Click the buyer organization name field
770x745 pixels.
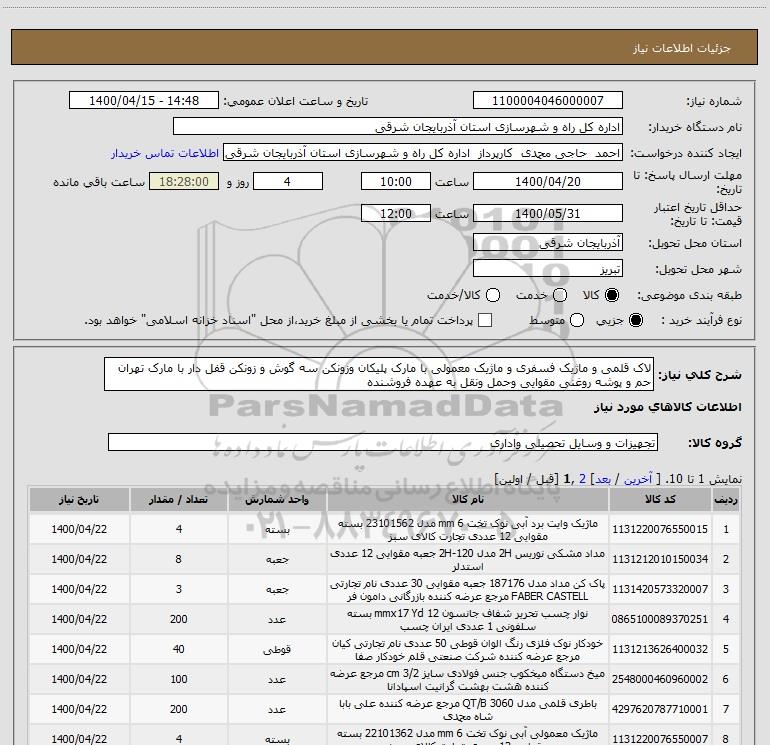click(x=398, y=127)
